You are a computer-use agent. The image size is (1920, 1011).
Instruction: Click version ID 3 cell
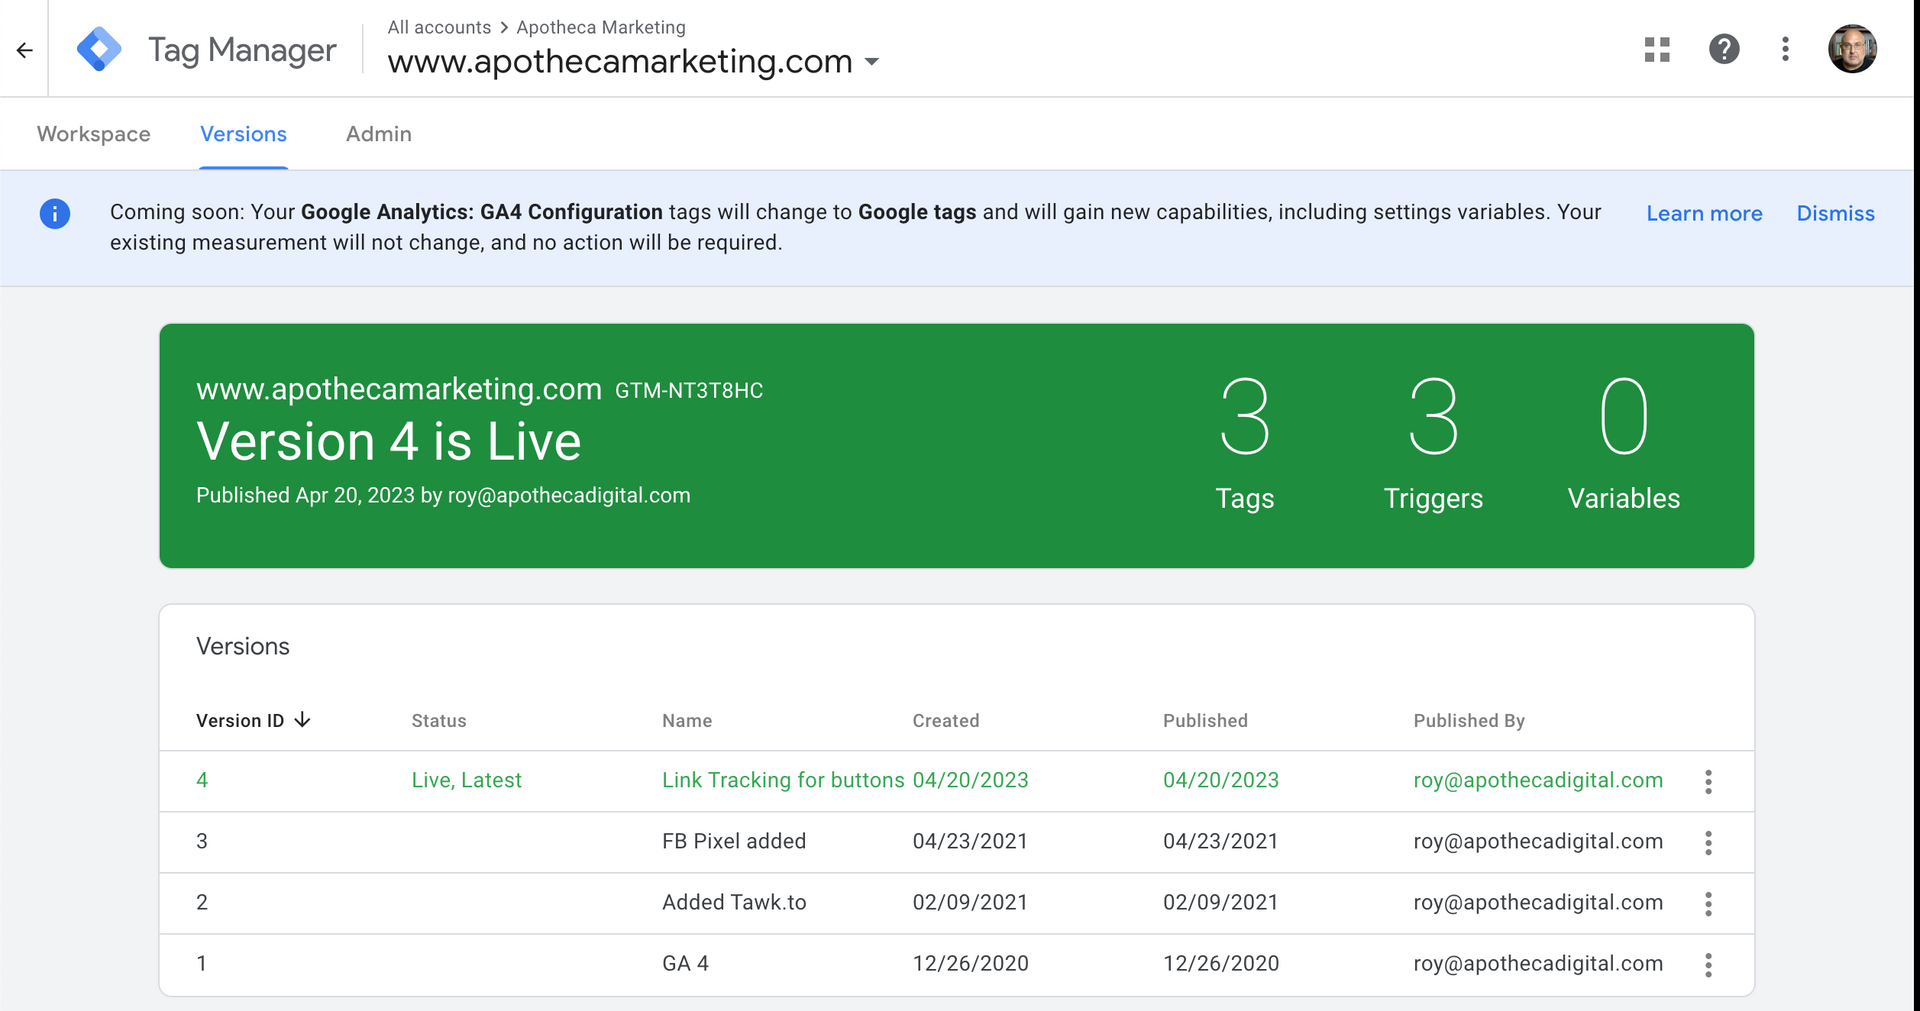coord(202,841)
